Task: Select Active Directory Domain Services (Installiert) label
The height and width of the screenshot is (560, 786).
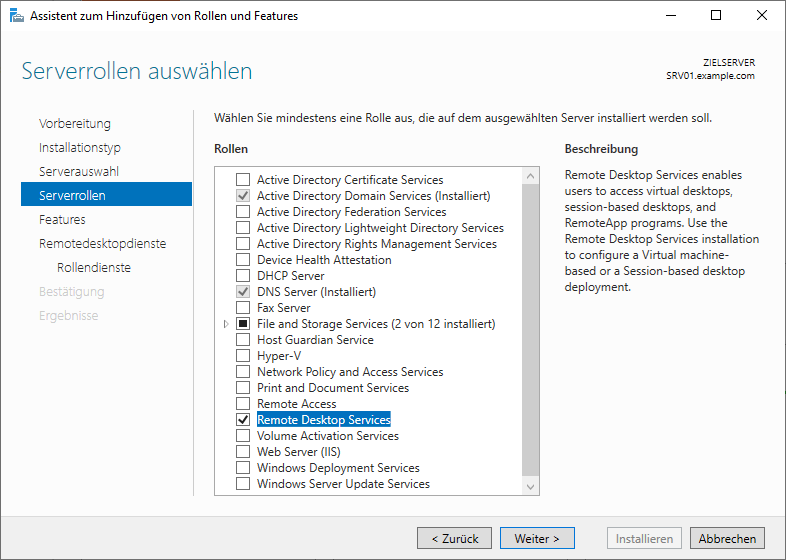Action: 373,196
